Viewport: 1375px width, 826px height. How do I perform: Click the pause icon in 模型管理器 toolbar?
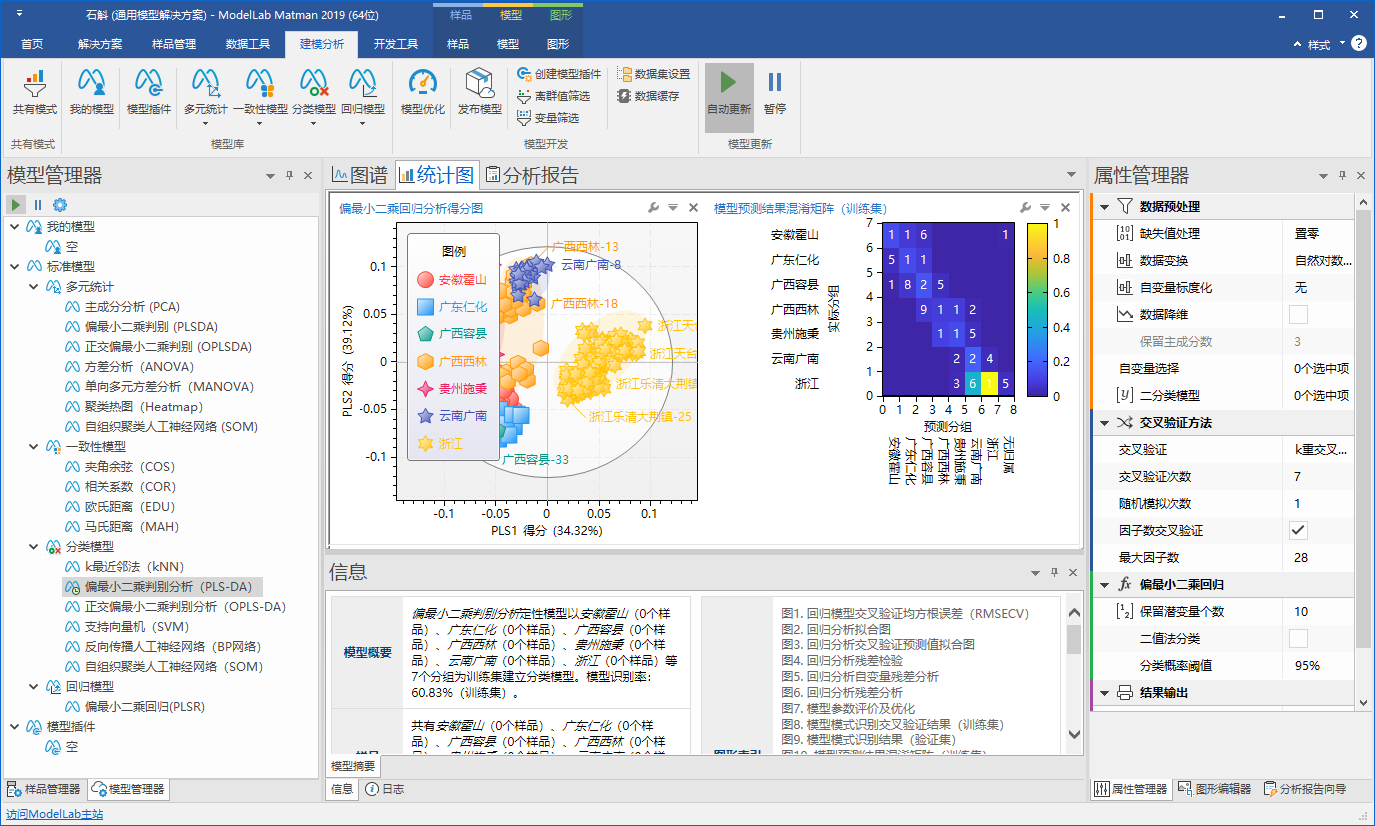click(38, 204)
